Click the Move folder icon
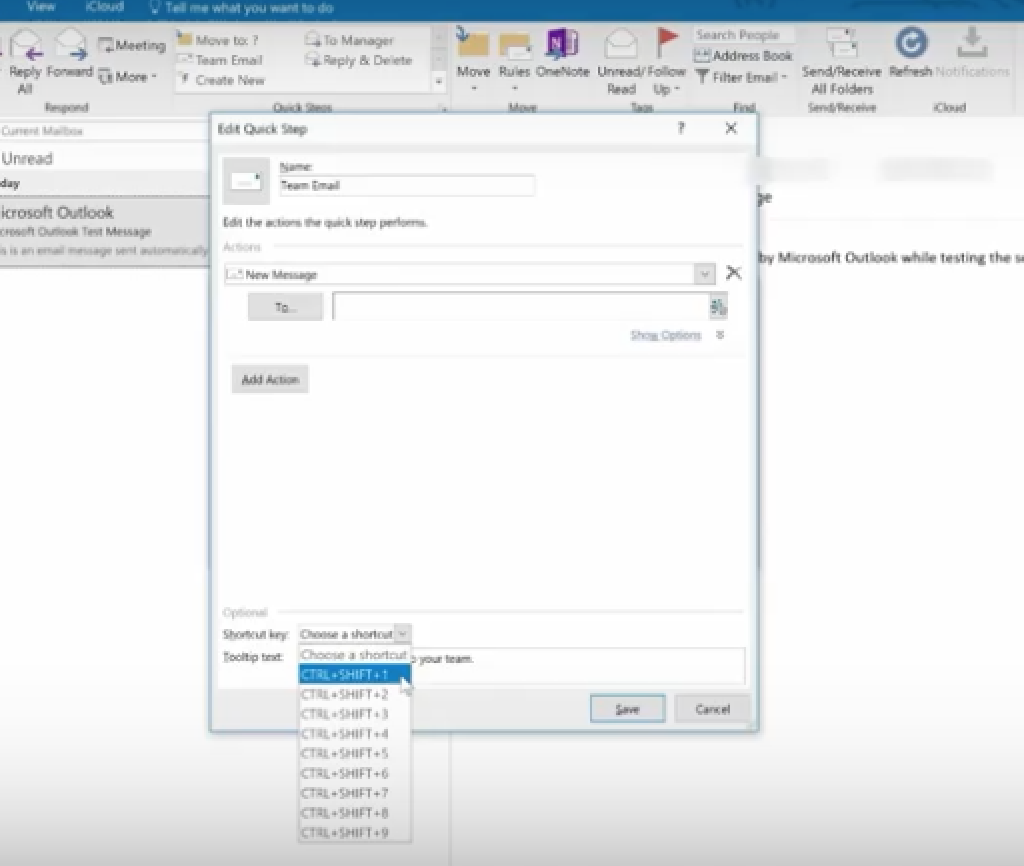This screenshot has width=1024, height=866. coord(472,46)
